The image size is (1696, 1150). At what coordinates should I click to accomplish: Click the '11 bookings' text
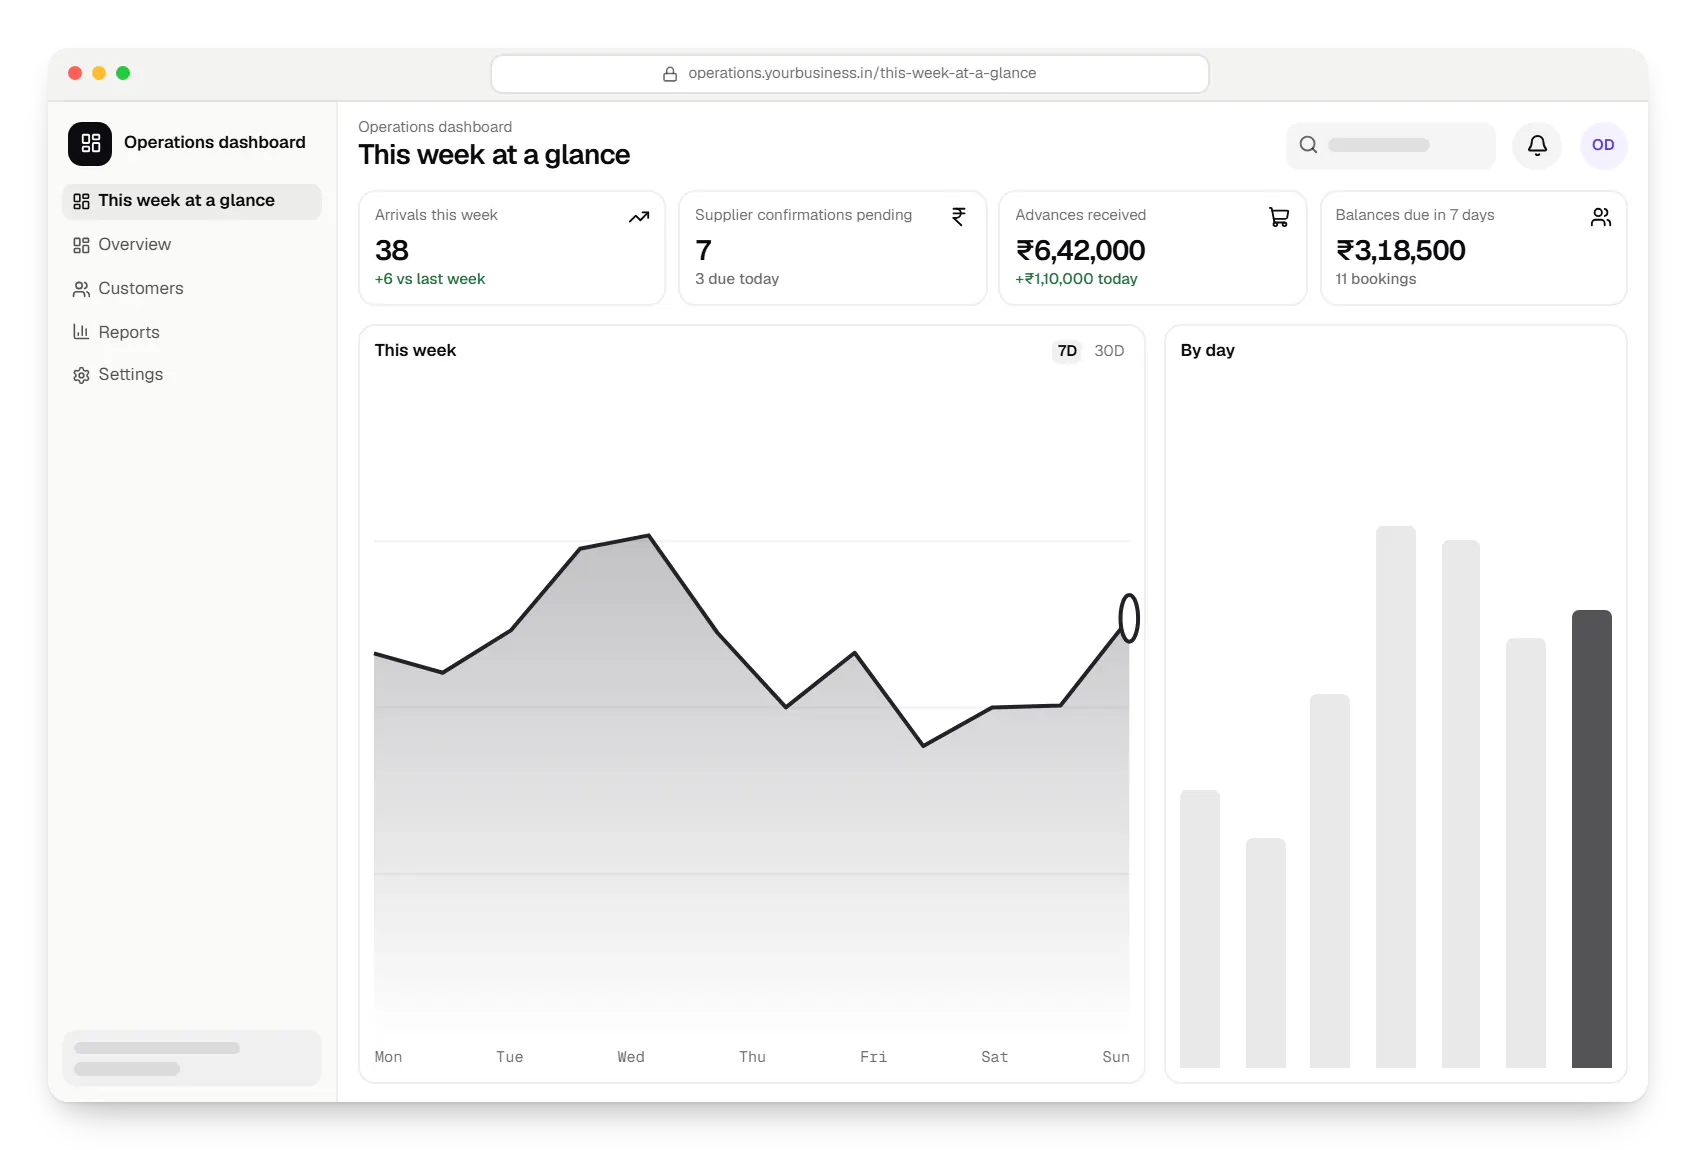click(x=1376, y=279)
